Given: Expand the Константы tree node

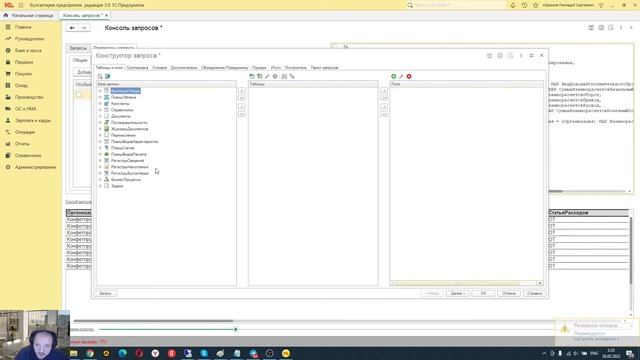Looking at the screenshot, I should 100,104.
